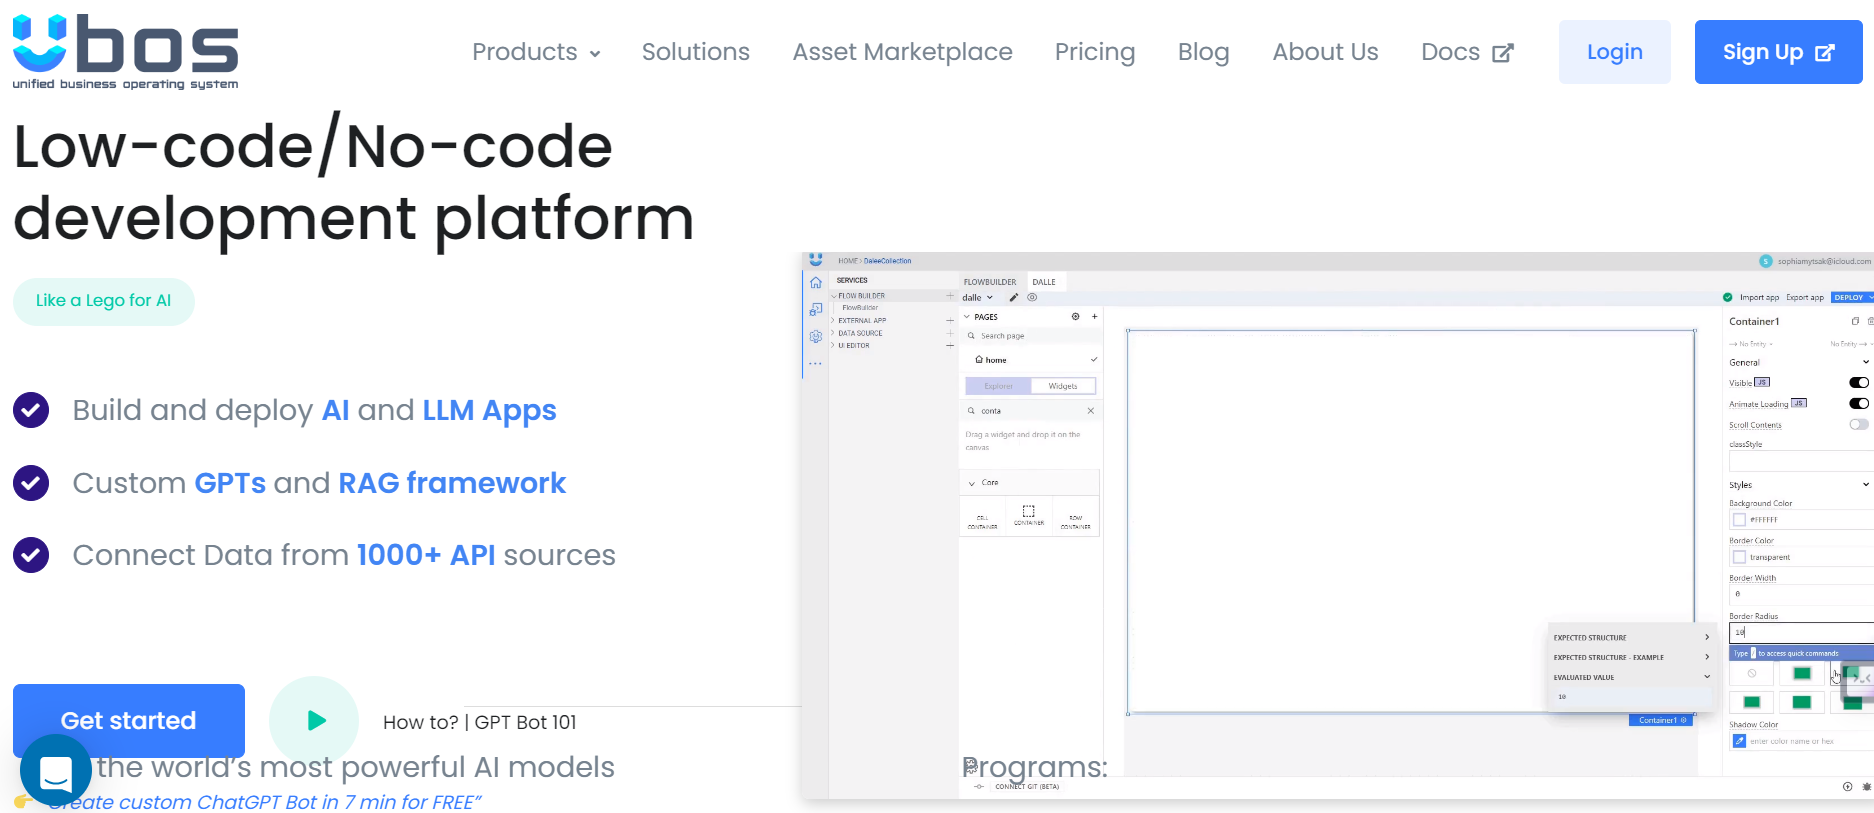Go to the Solutions page
The height and width of the screenshot is (813, 1874).
(695, 52)
